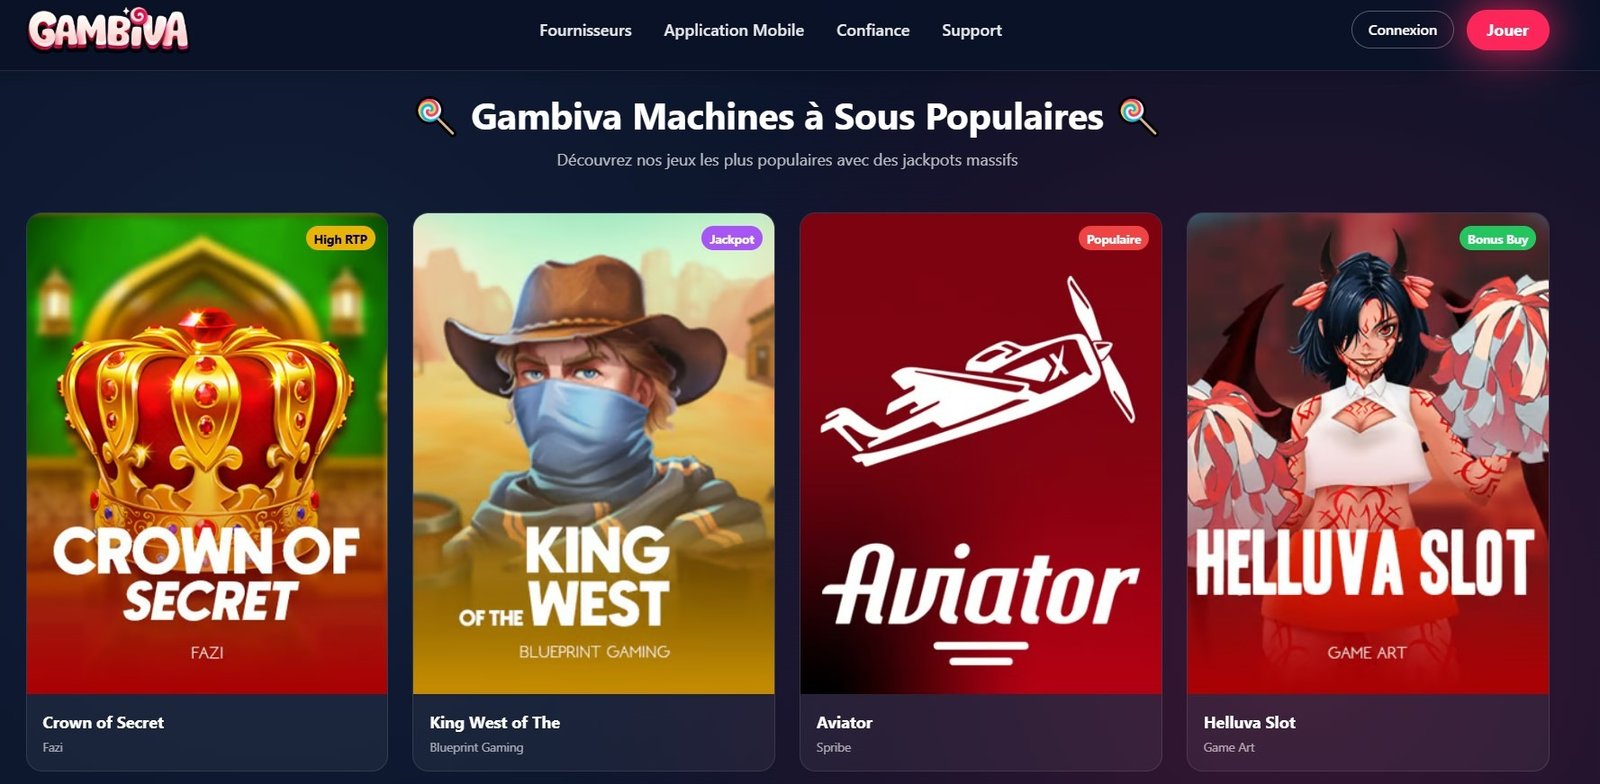Open the Fournisseurs menu item

click(x=585, y=30)
